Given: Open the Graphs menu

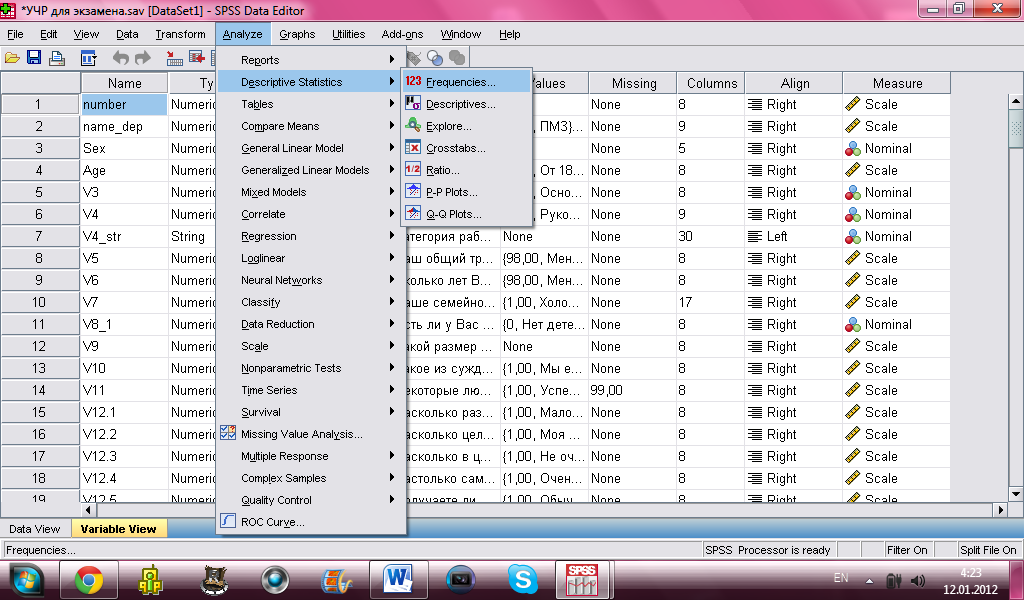Looking at the screenshot, I should pos(297,34).
